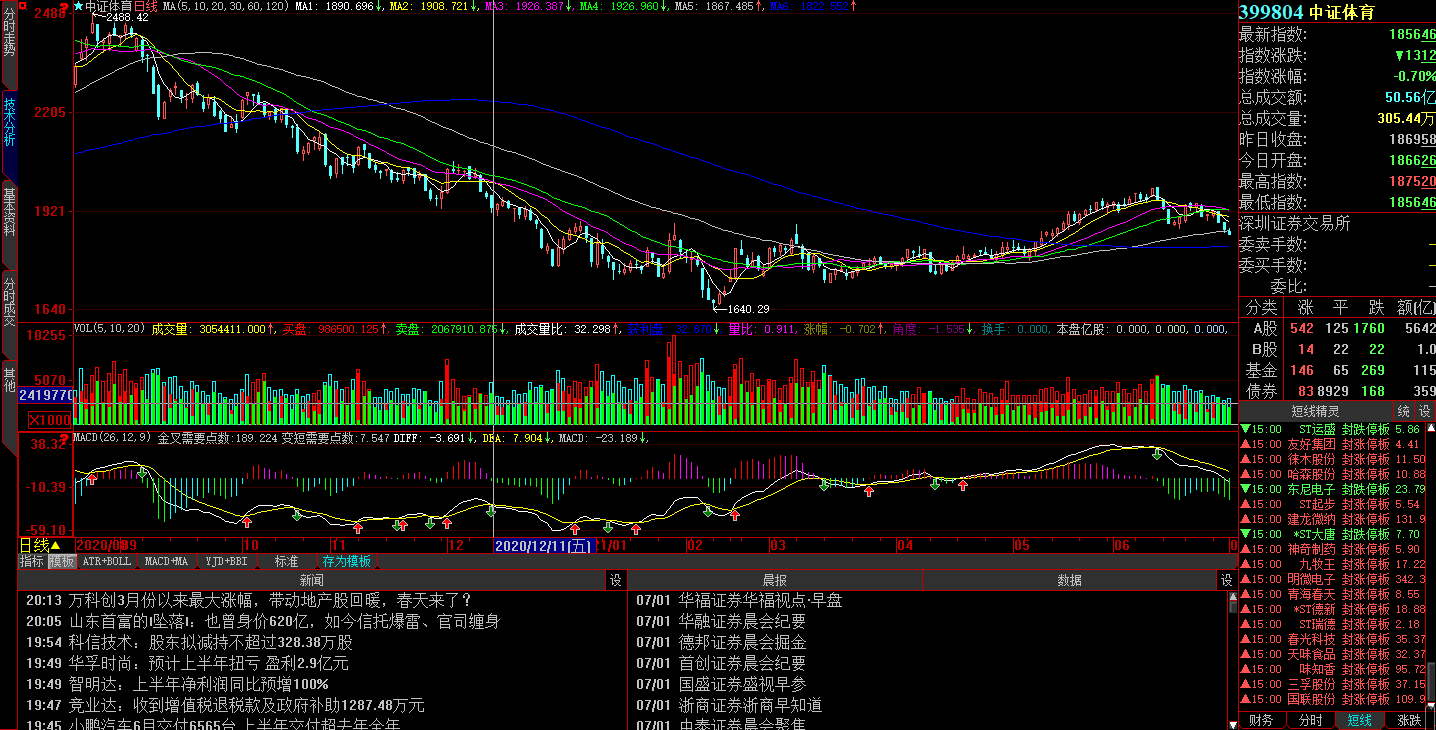This screenshot has width=1436, height=730.
Task: Click the MA(5,10,20,30,60,120) legend label
Action: coord(226,6)
